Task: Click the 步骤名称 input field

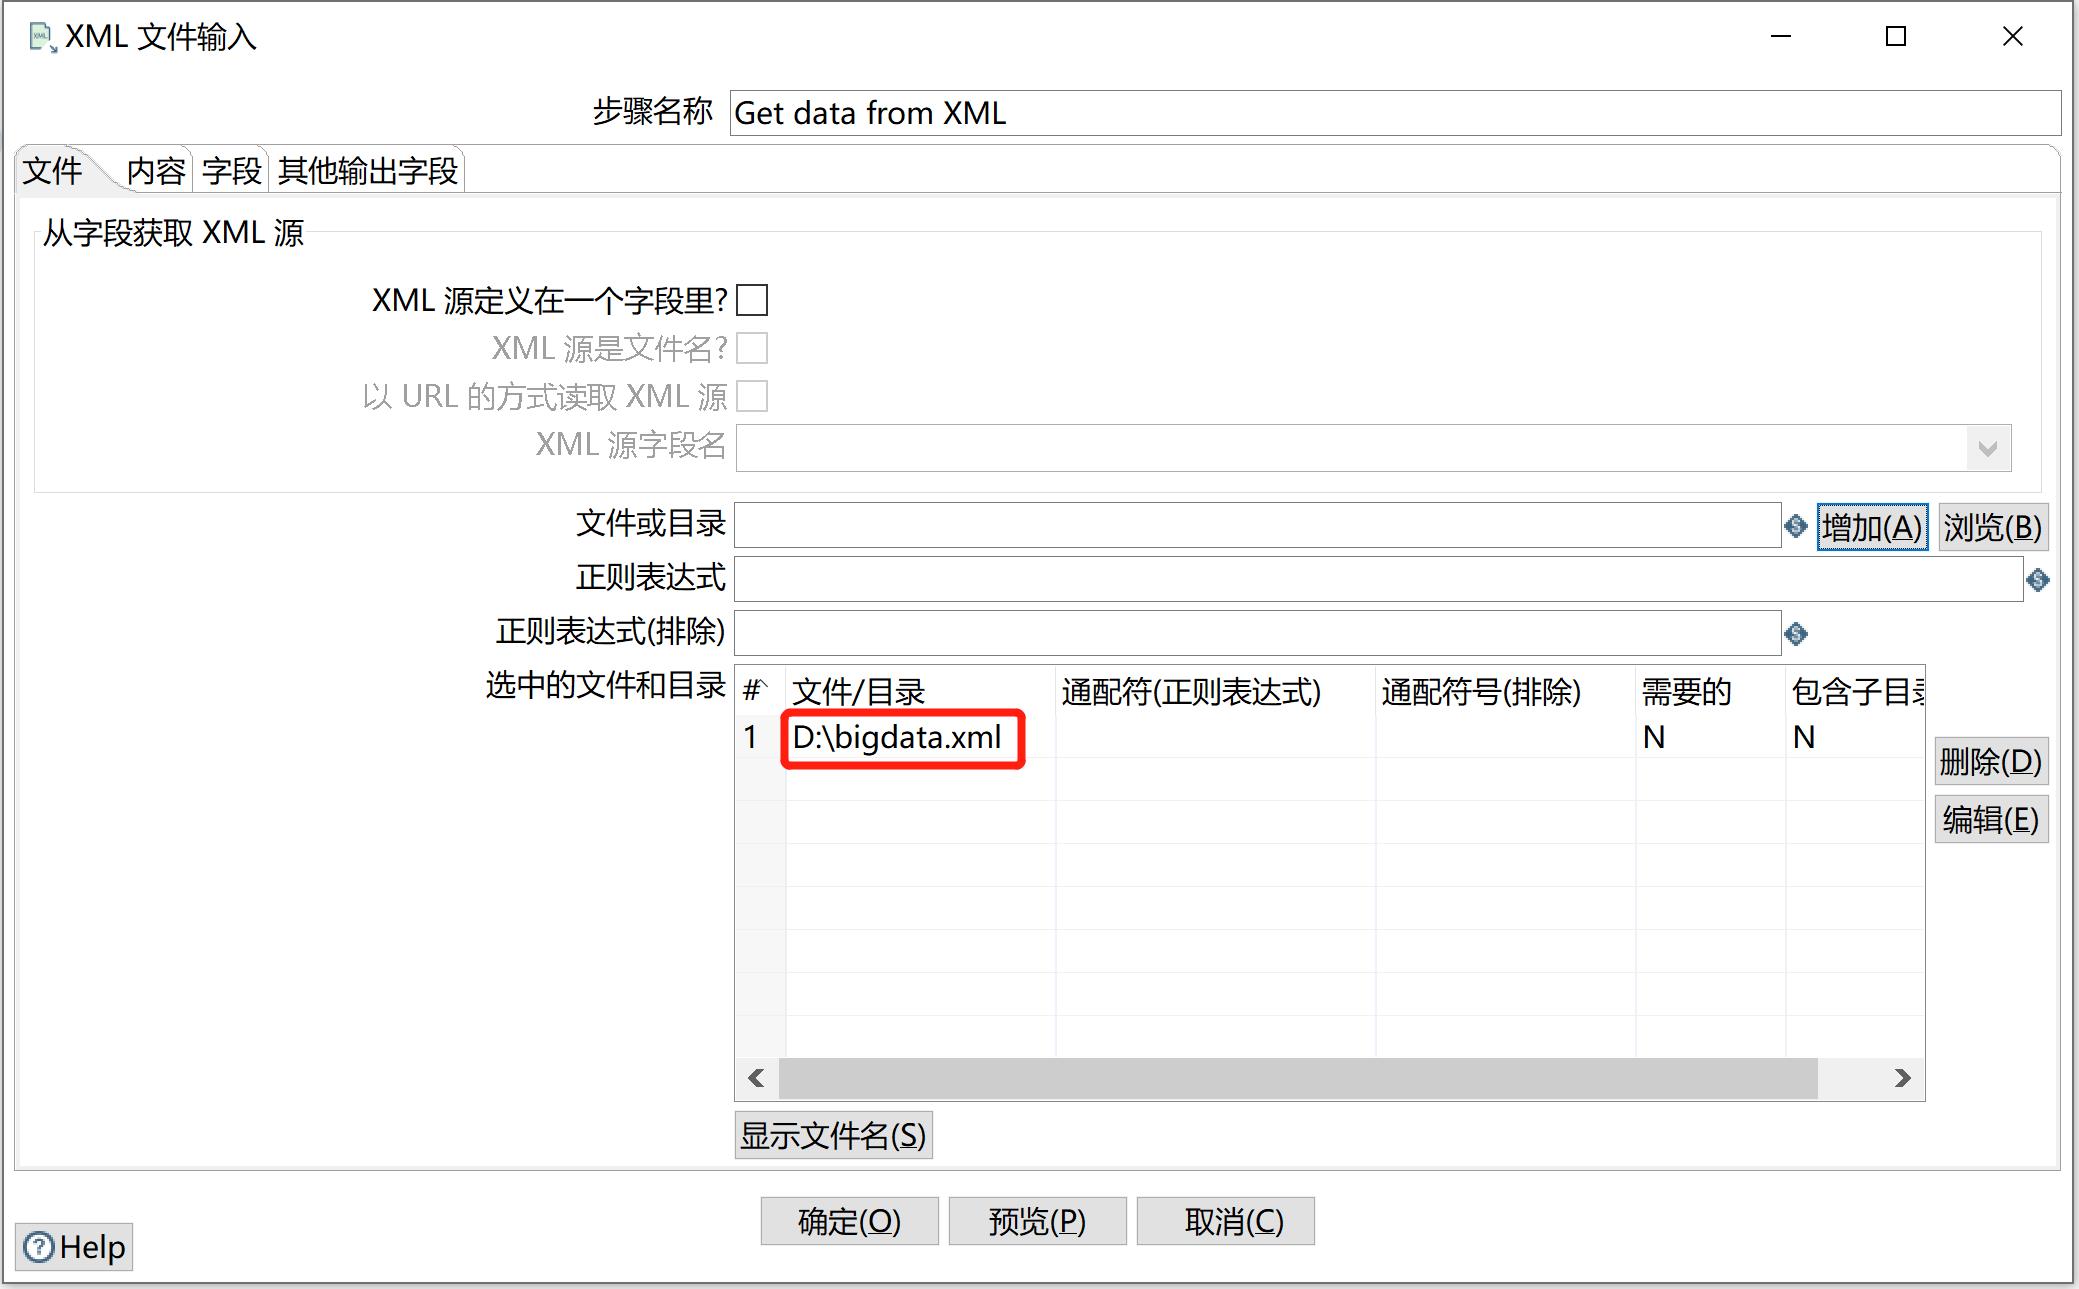Action: (x=1395, y=113)
